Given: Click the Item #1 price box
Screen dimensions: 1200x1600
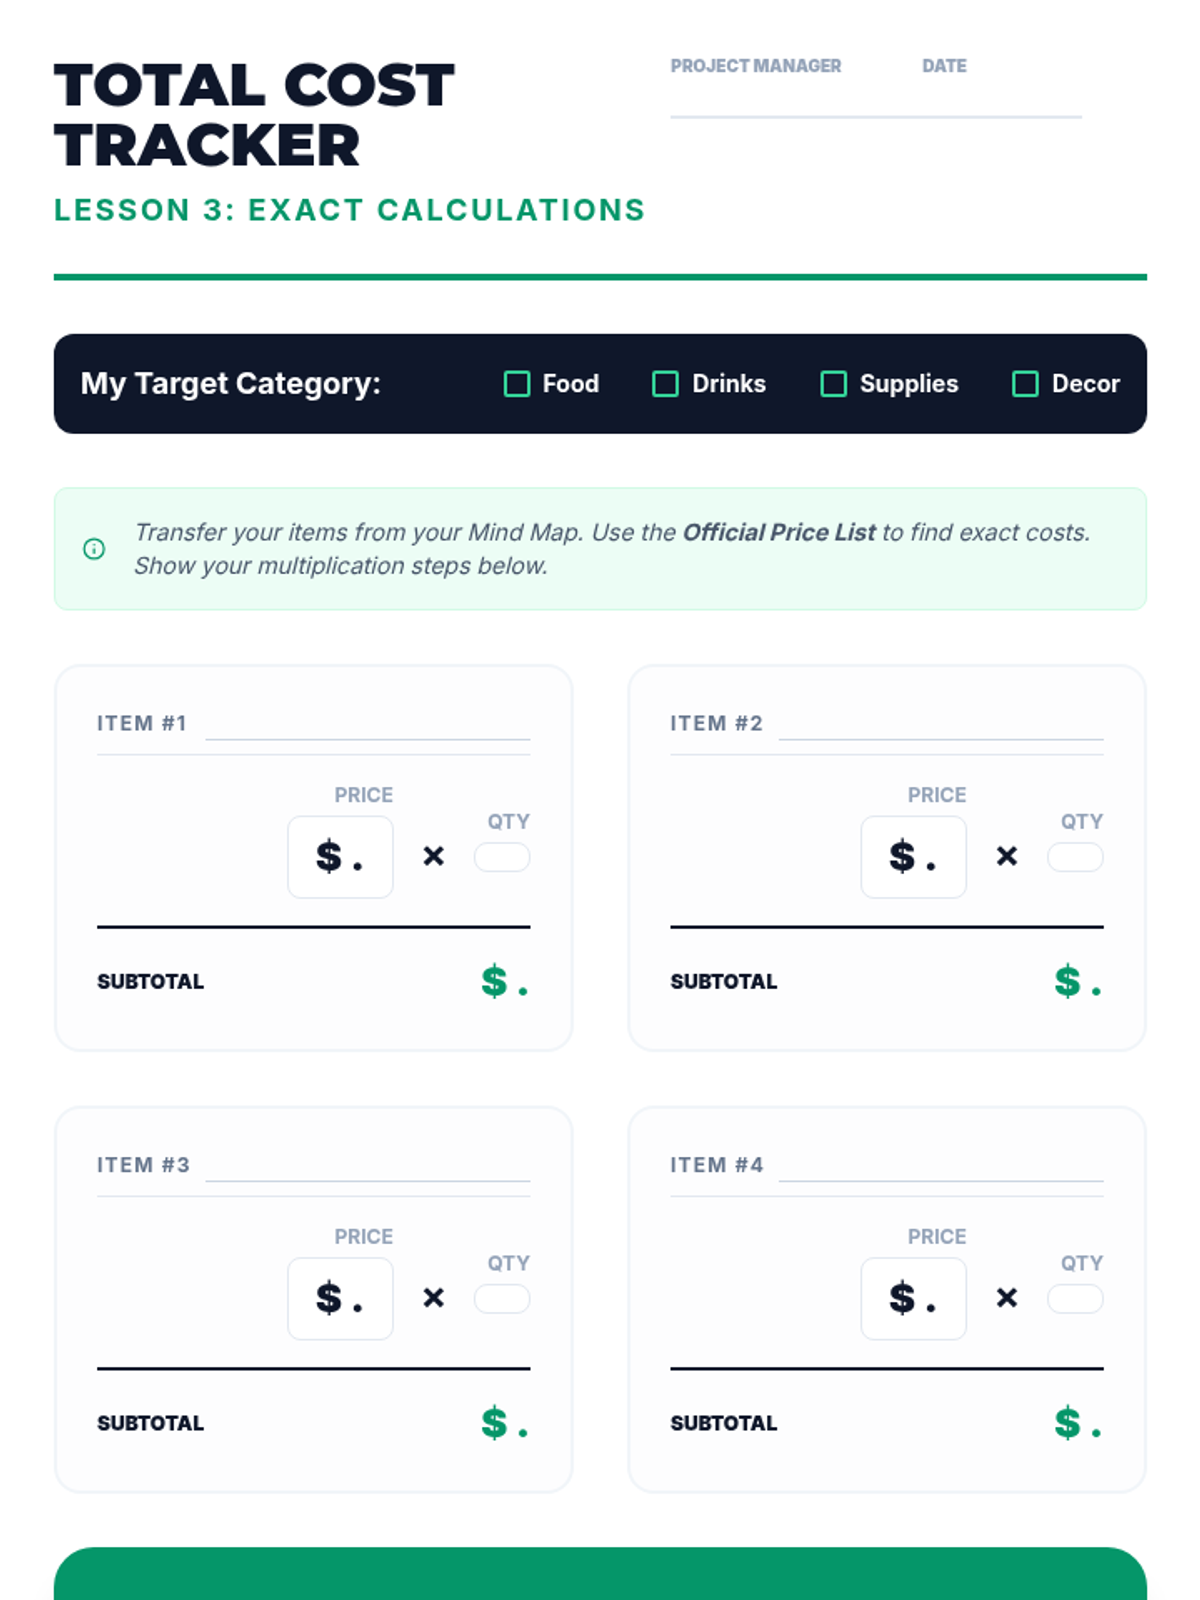Looking at the screenshot, I should [340, 857].
